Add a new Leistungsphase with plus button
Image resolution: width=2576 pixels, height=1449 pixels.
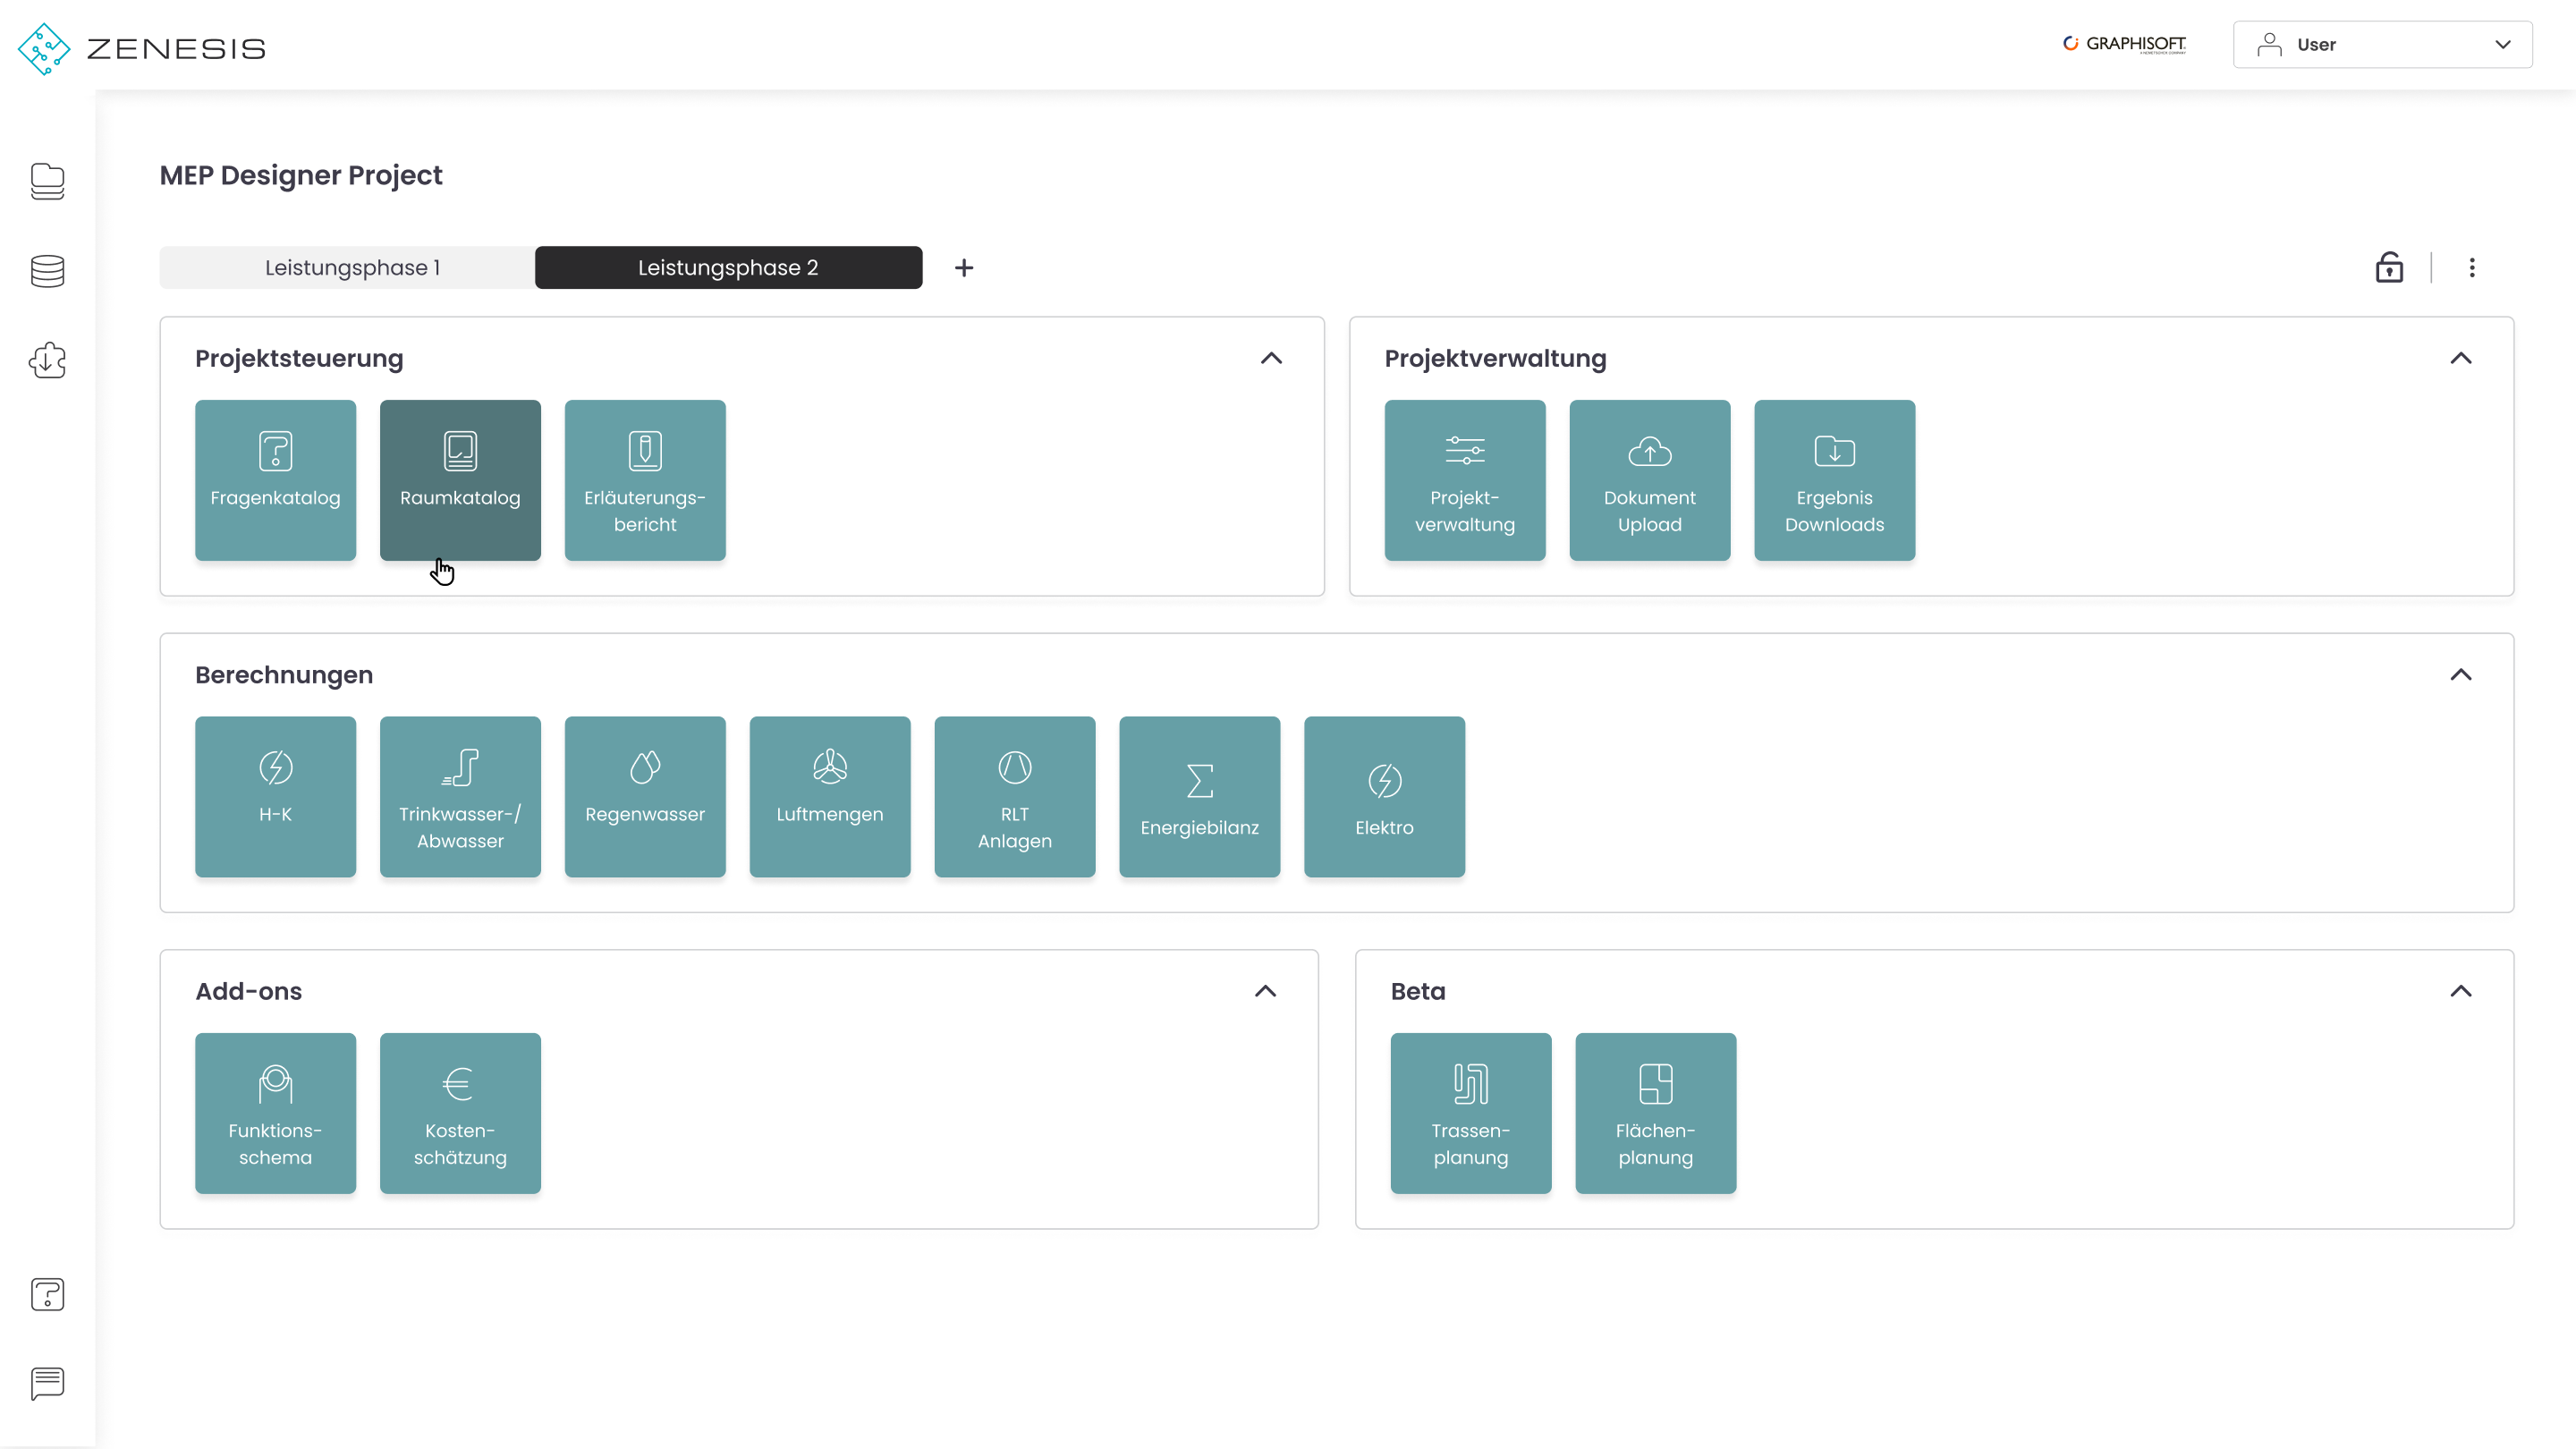(963, 267)
